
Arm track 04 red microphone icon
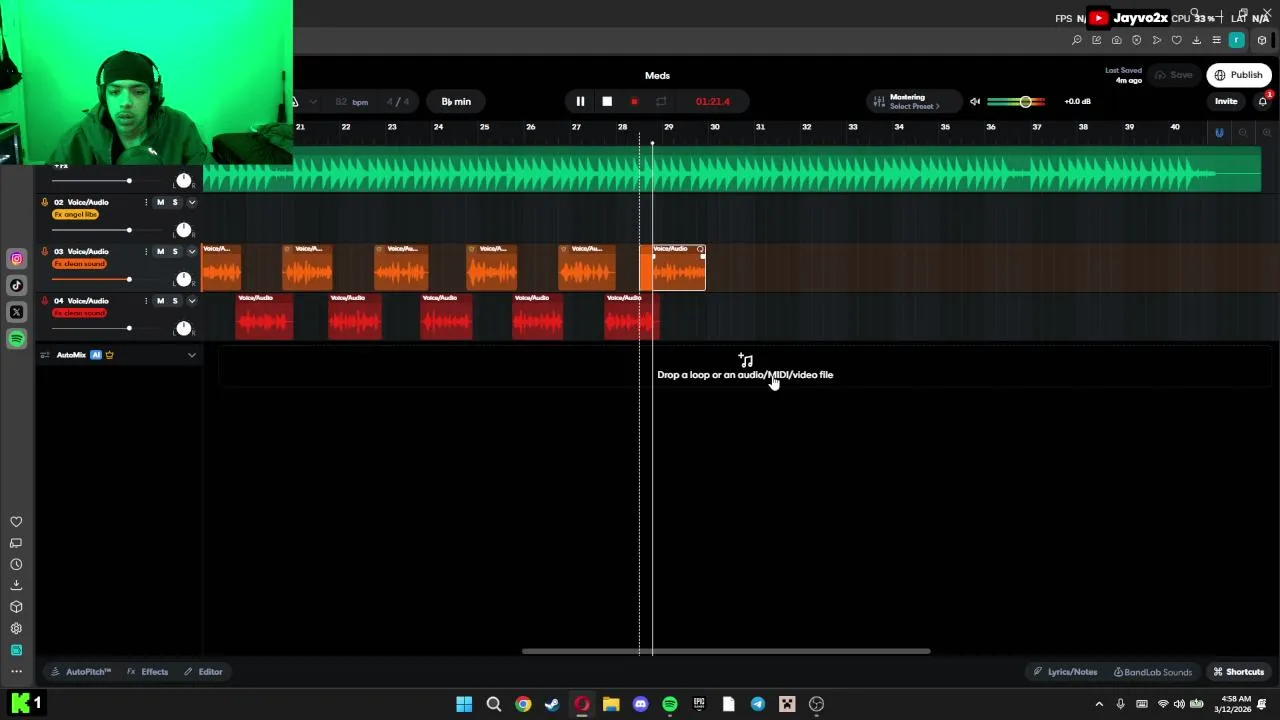click(x=44, y=300)
